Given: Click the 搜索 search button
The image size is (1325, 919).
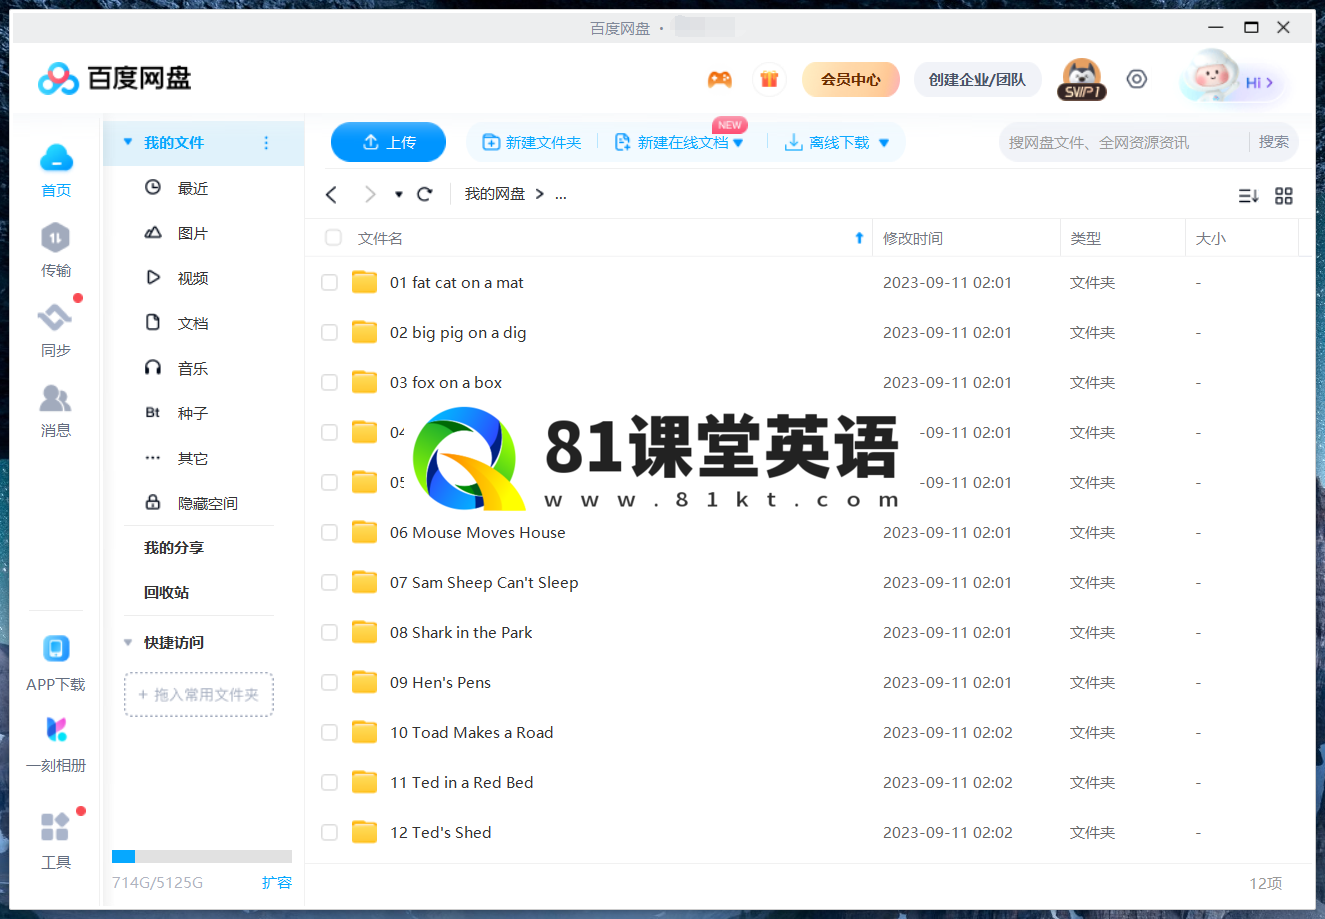Looking at the screenshot, I should pyautogui.click(x=1273, y=142).
